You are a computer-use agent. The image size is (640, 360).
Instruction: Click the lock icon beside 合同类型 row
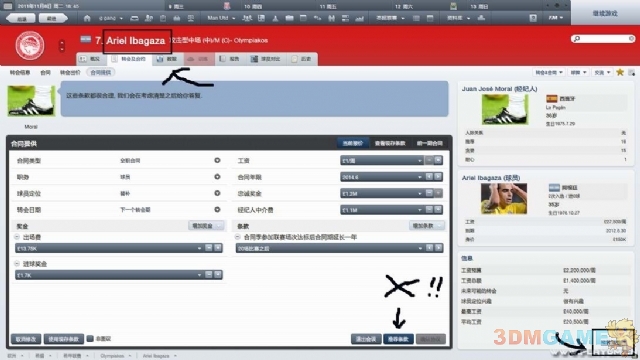(x=217, y=160)
